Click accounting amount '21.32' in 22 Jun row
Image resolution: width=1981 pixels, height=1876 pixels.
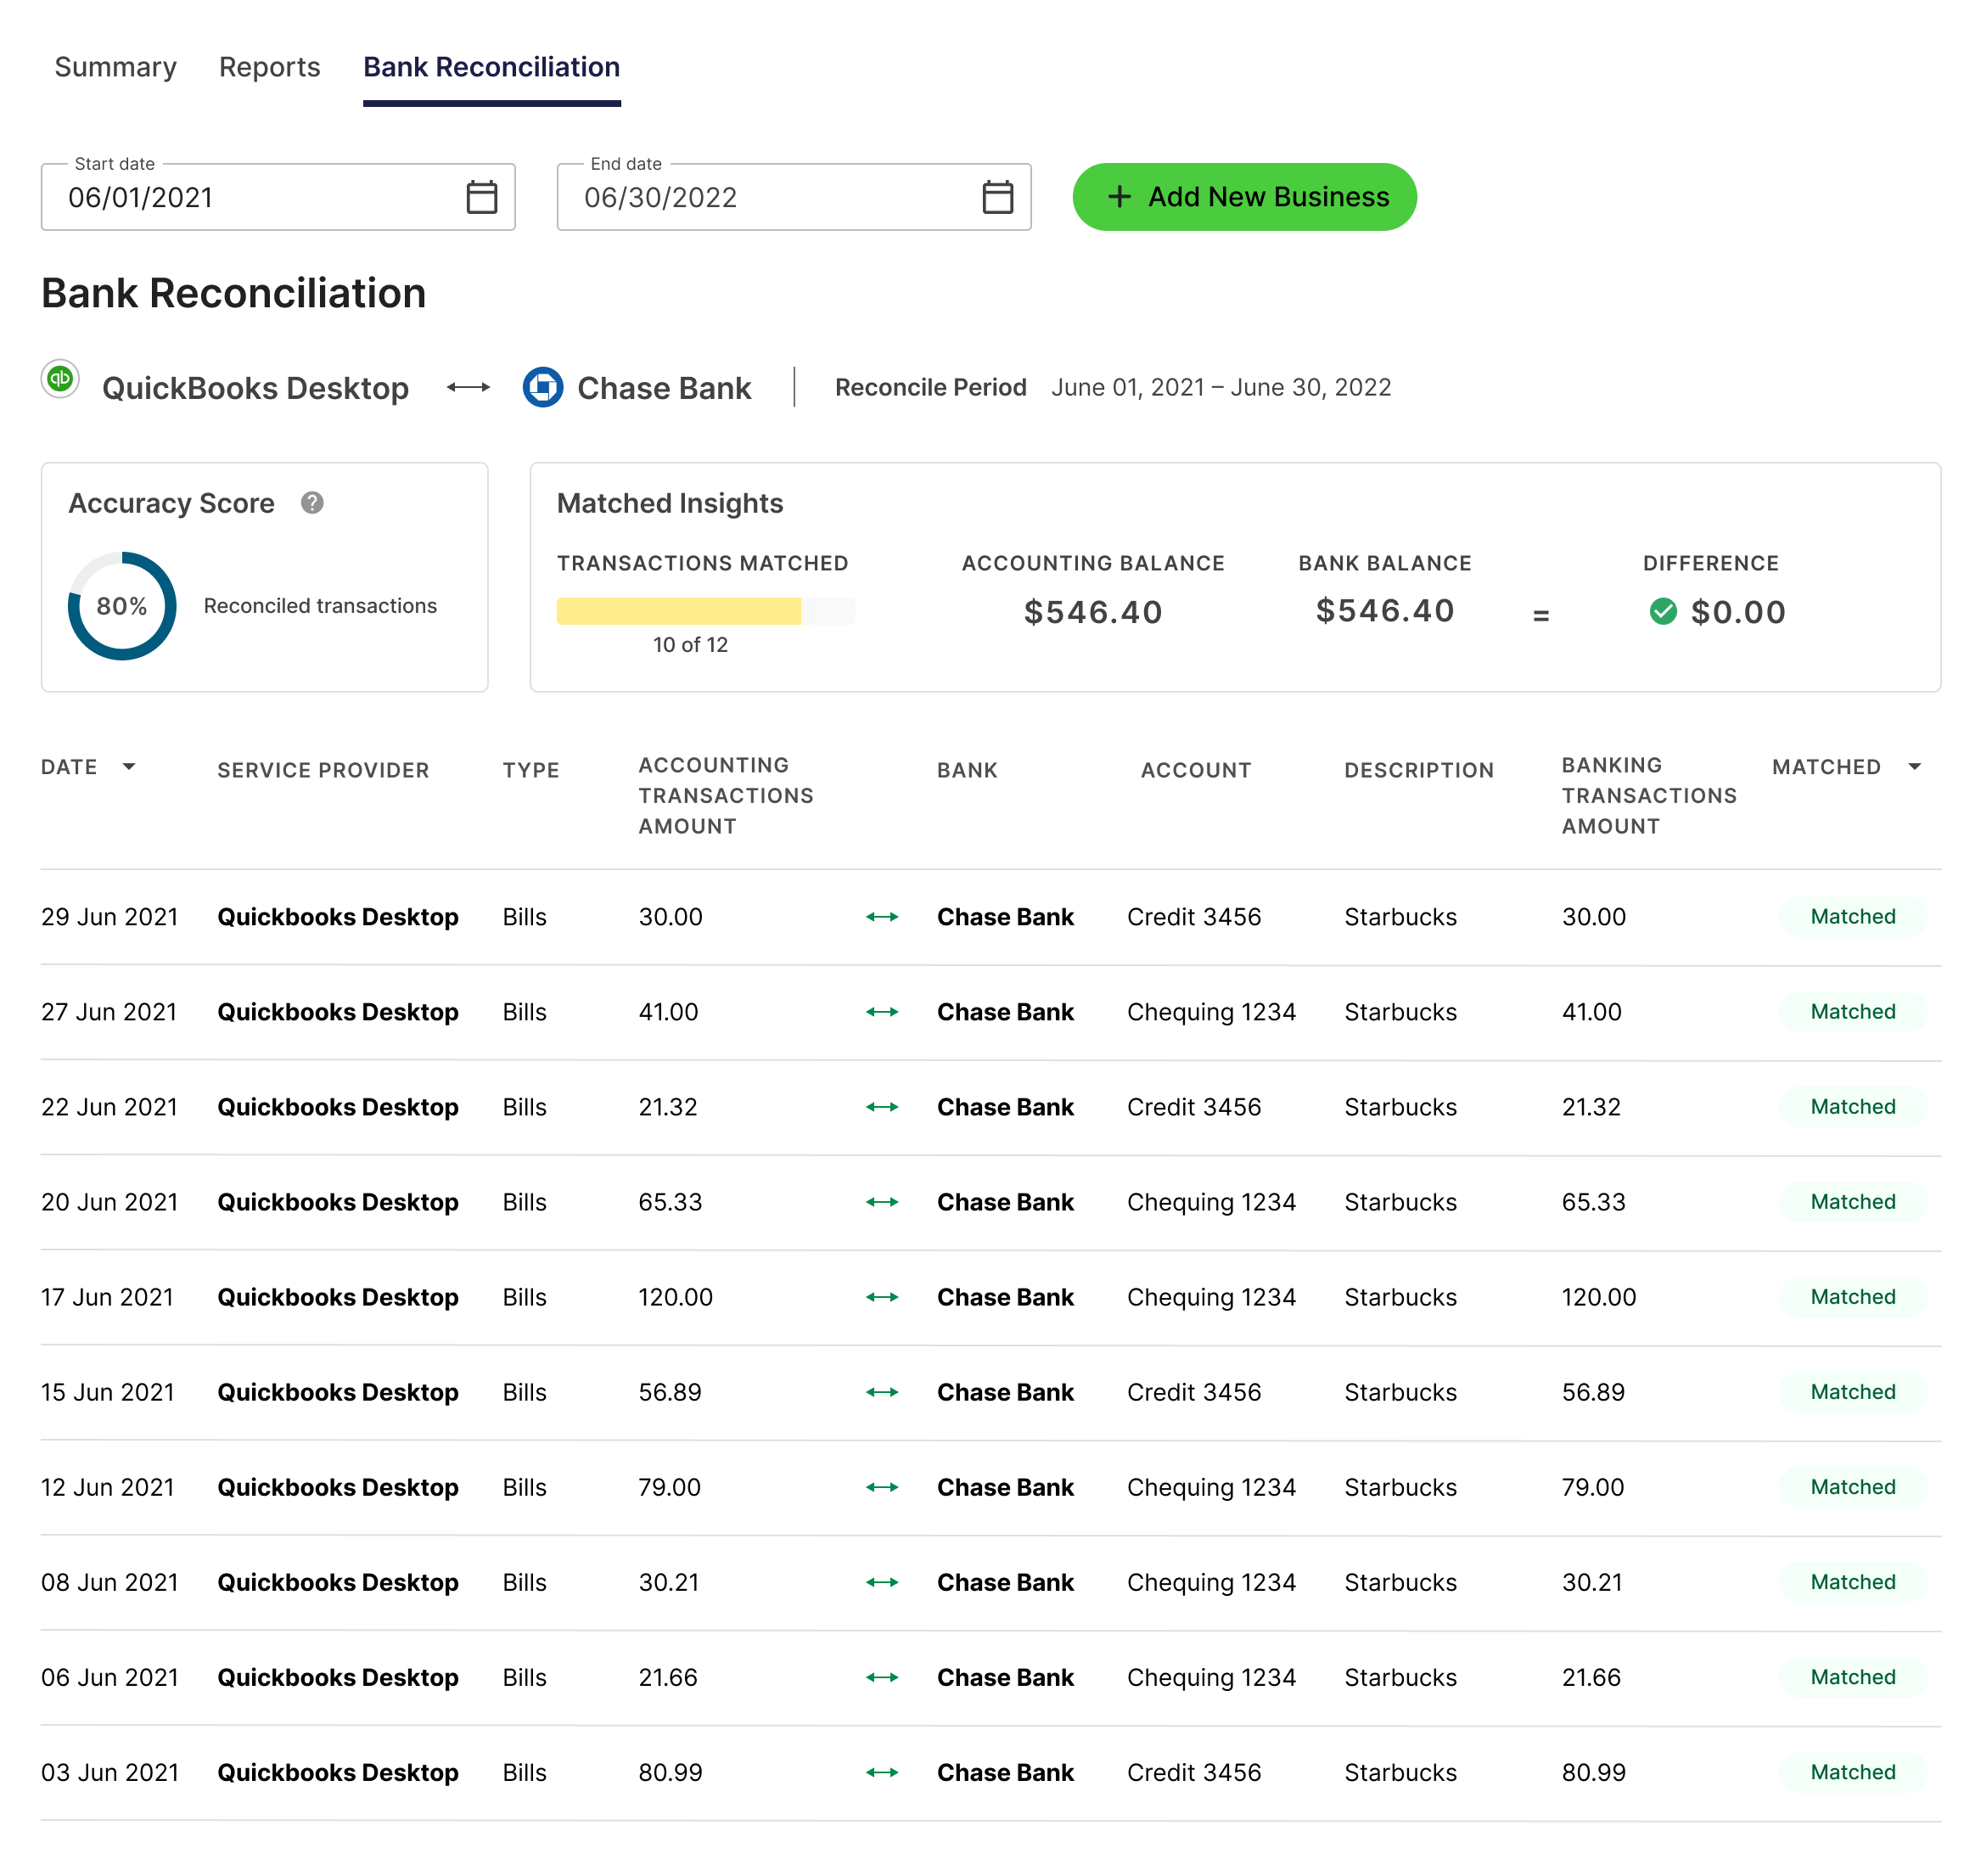[668, 1107]
